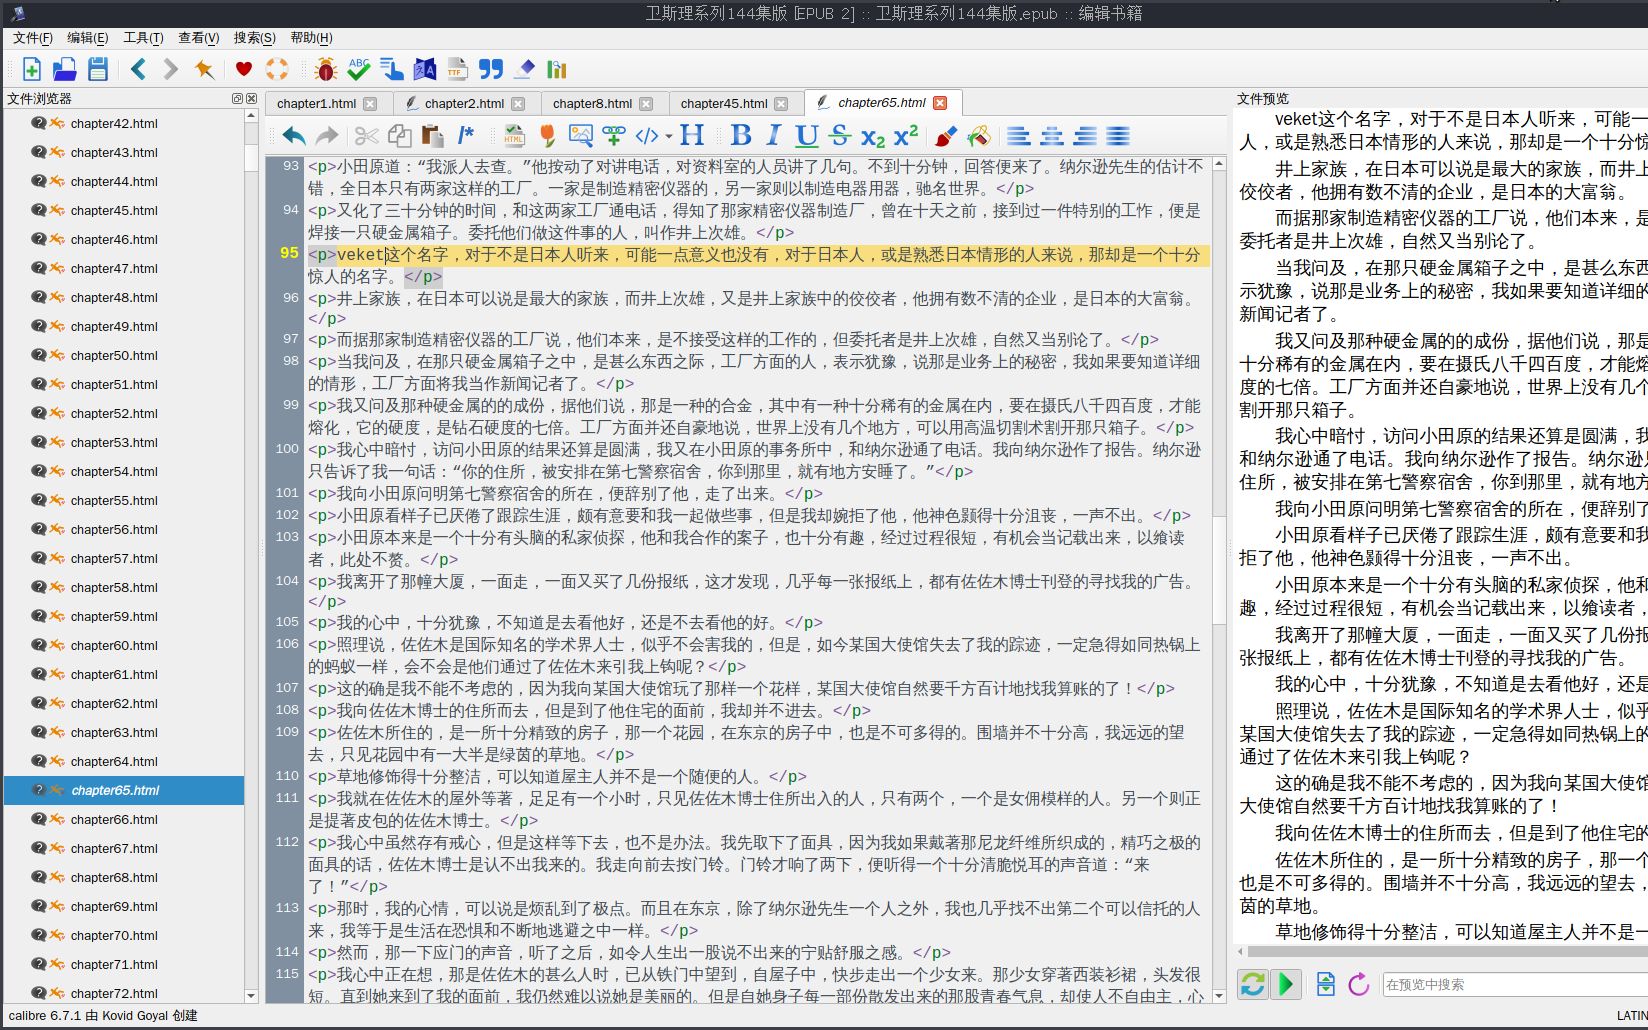Create a checkpoint with the pin icon
This screenshot has width=1648, height=1030.
[x=204, y=69]
